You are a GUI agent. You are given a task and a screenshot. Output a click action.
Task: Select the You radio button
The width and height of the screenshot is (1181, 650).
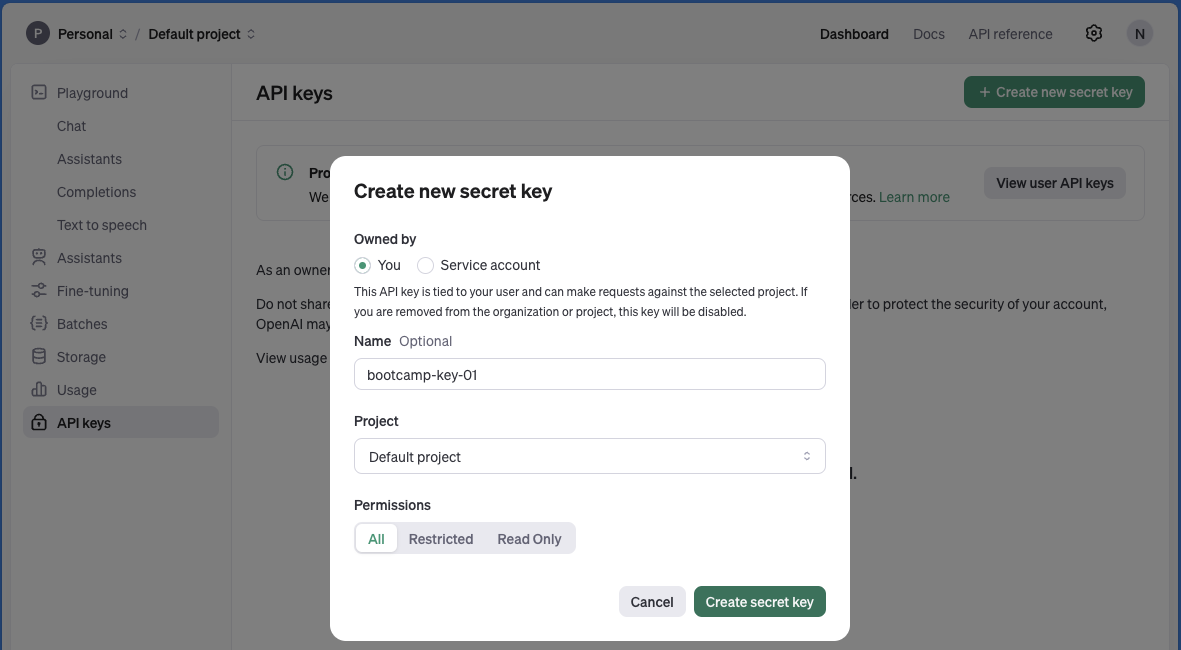[x=362, y=265]
